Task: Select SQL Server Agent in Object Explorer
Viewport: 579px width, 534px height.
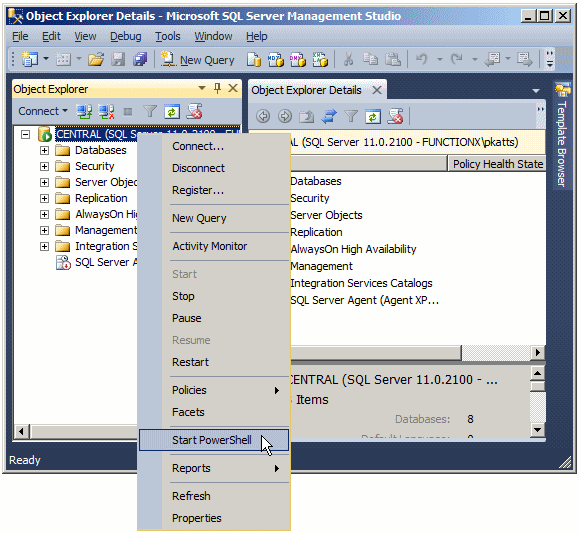Action: click(x=106, y=263)
